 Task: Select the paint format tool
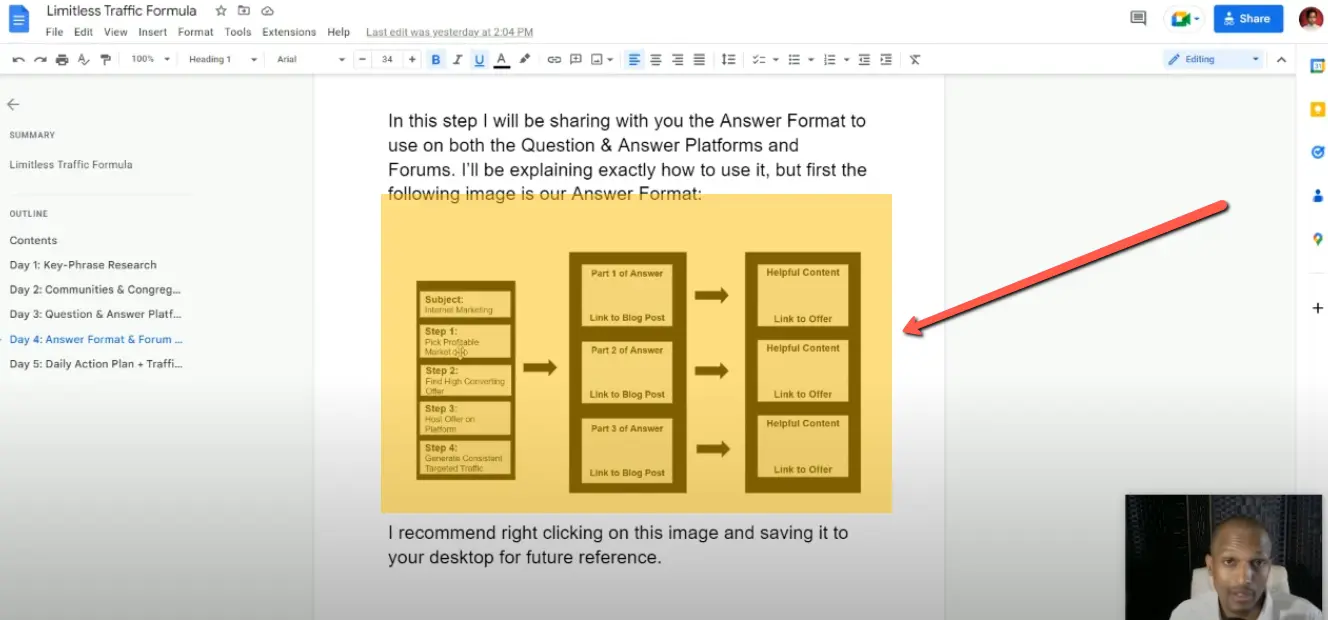coord(105,59)
